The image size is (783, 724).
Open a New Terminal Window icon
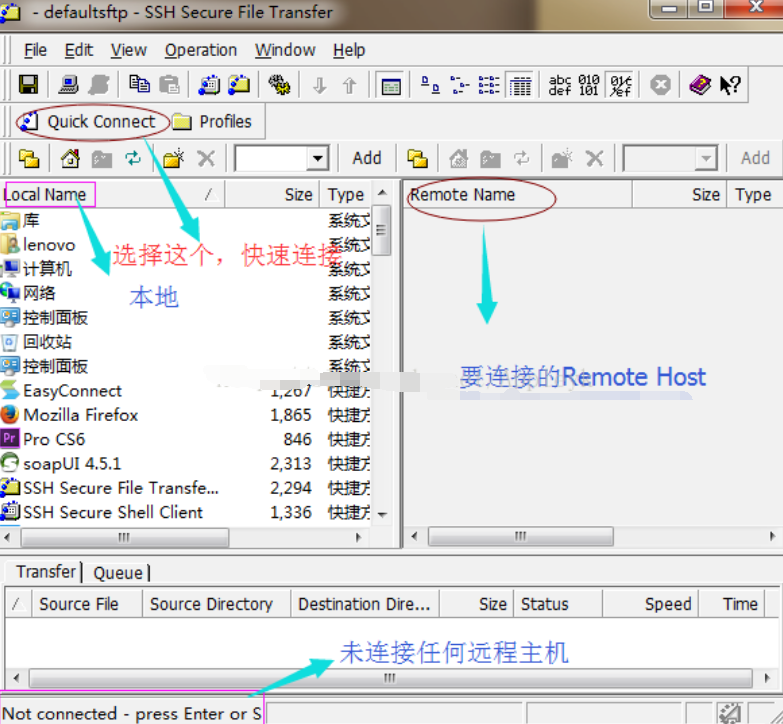pyautogui.click(x=209, y=84)
